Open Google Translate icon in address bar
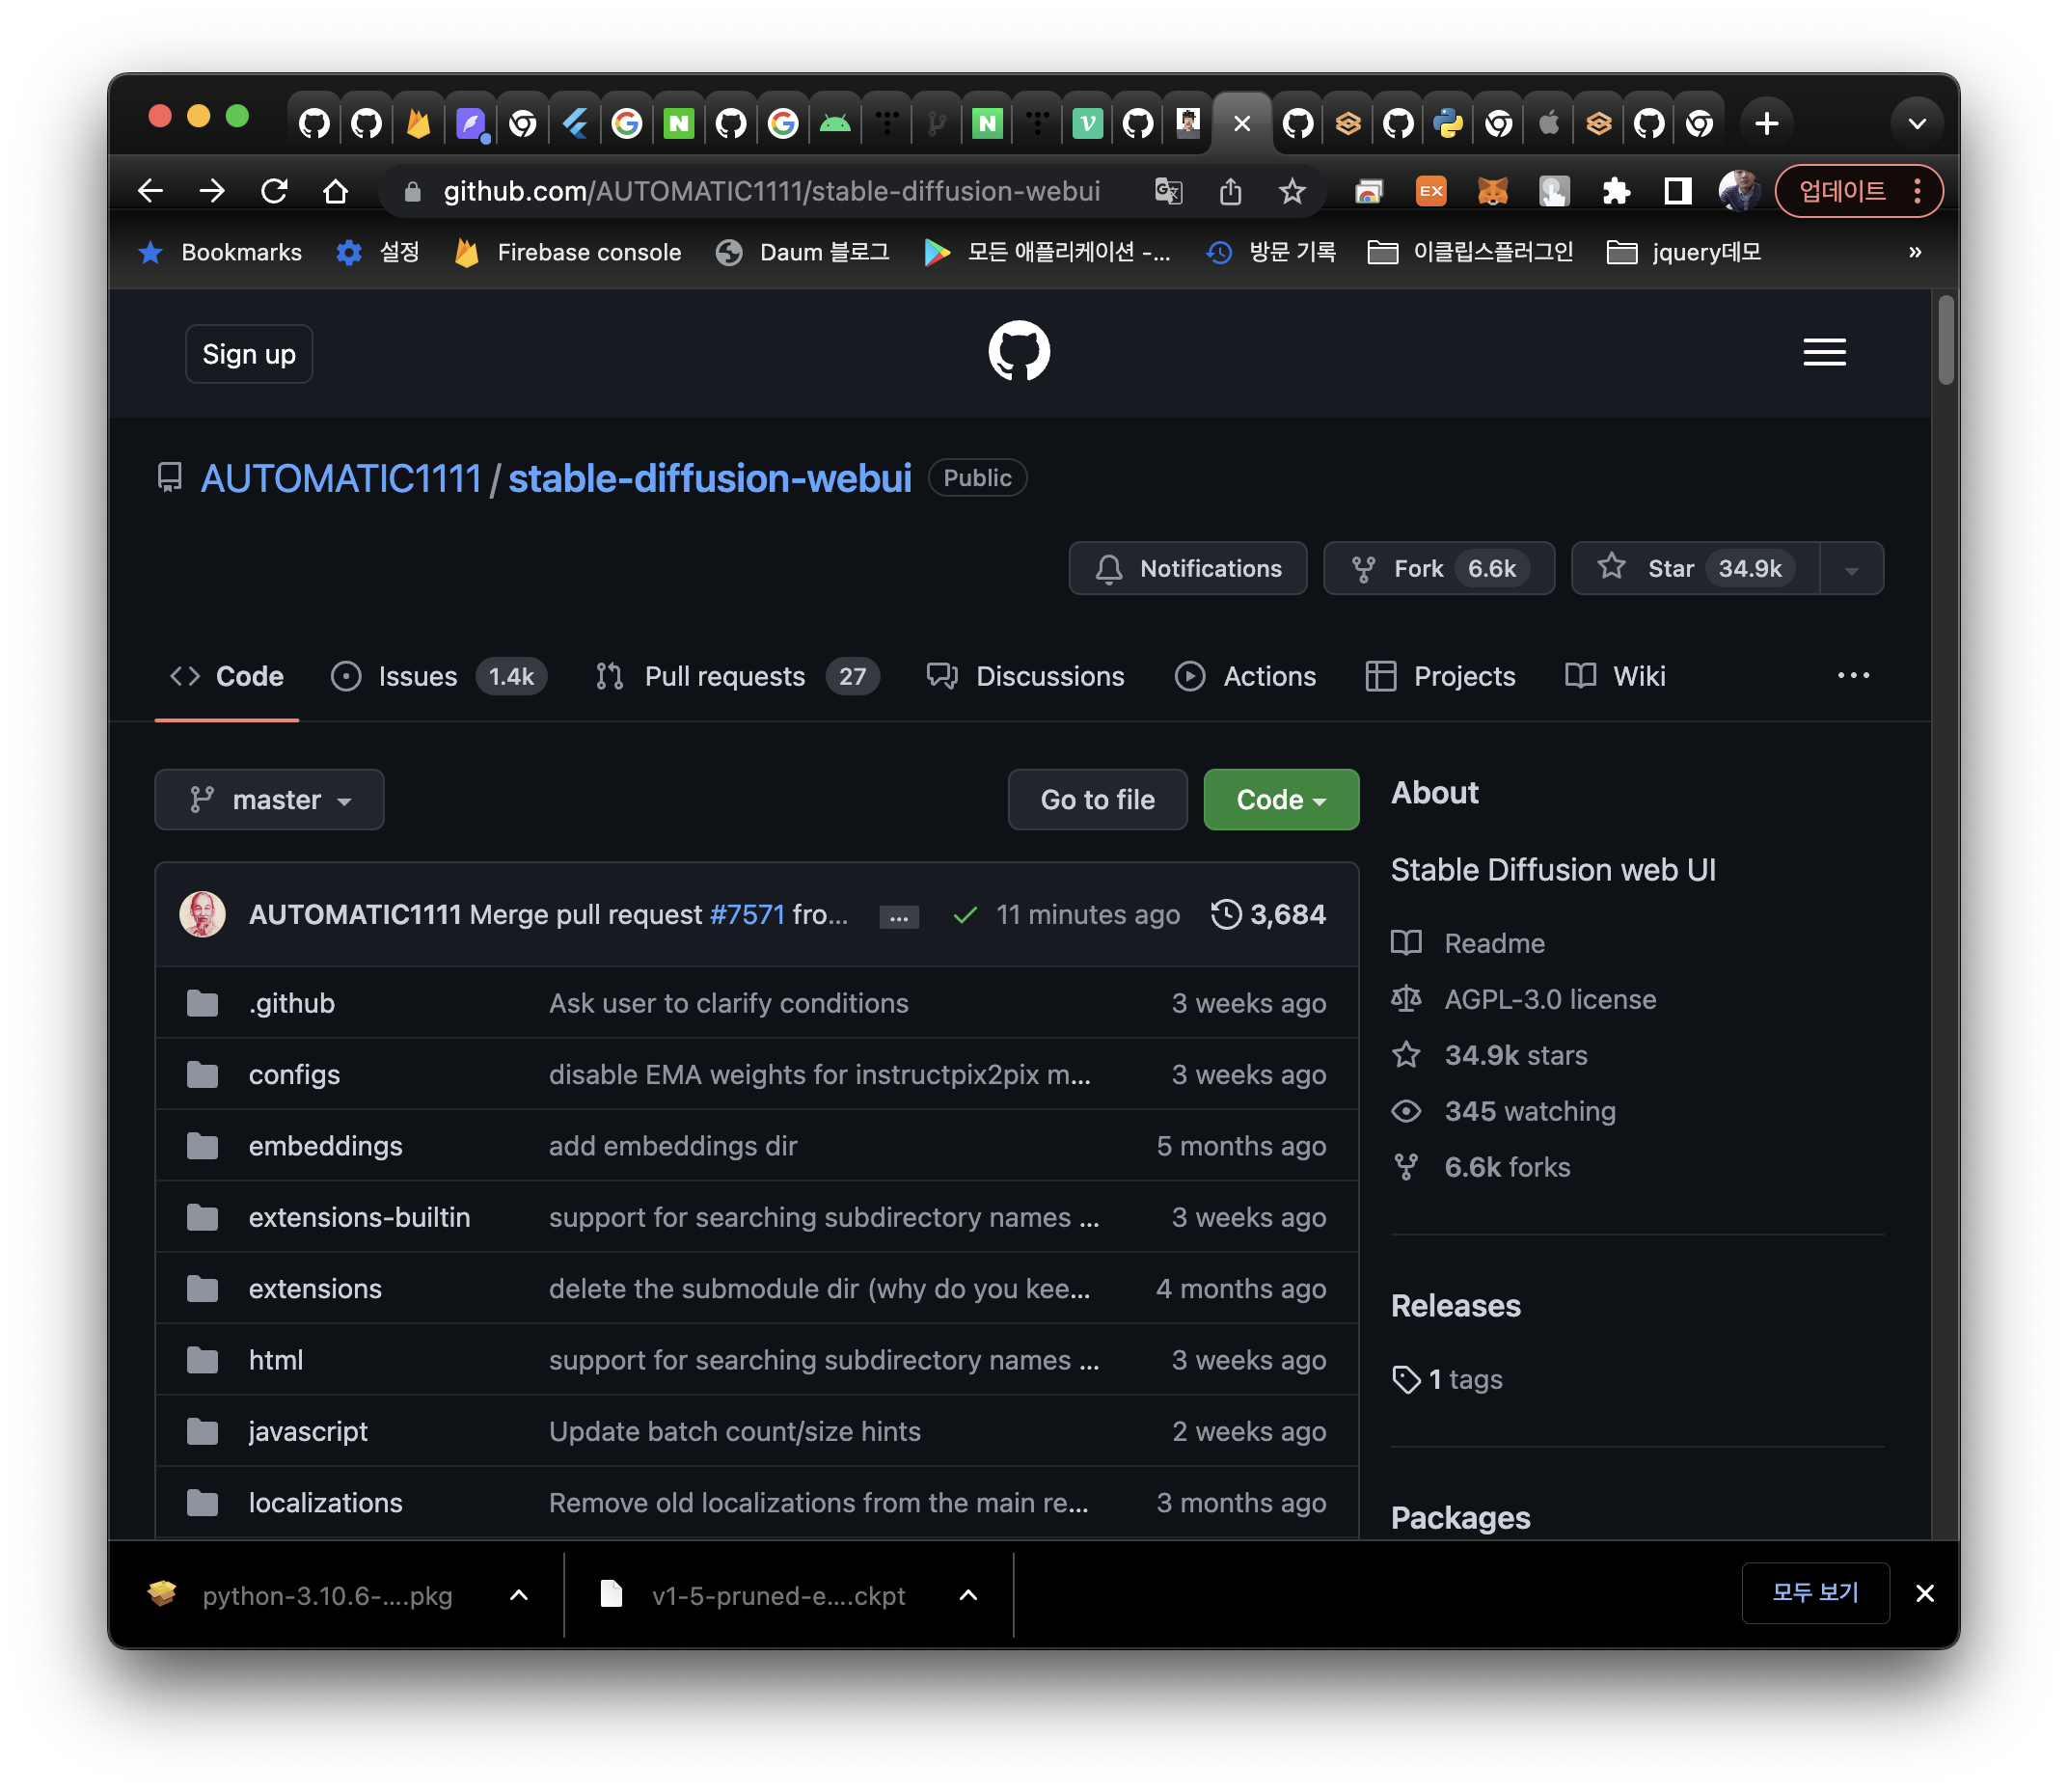This screenshot has height=1792, width=2068. click(1168, 191)
